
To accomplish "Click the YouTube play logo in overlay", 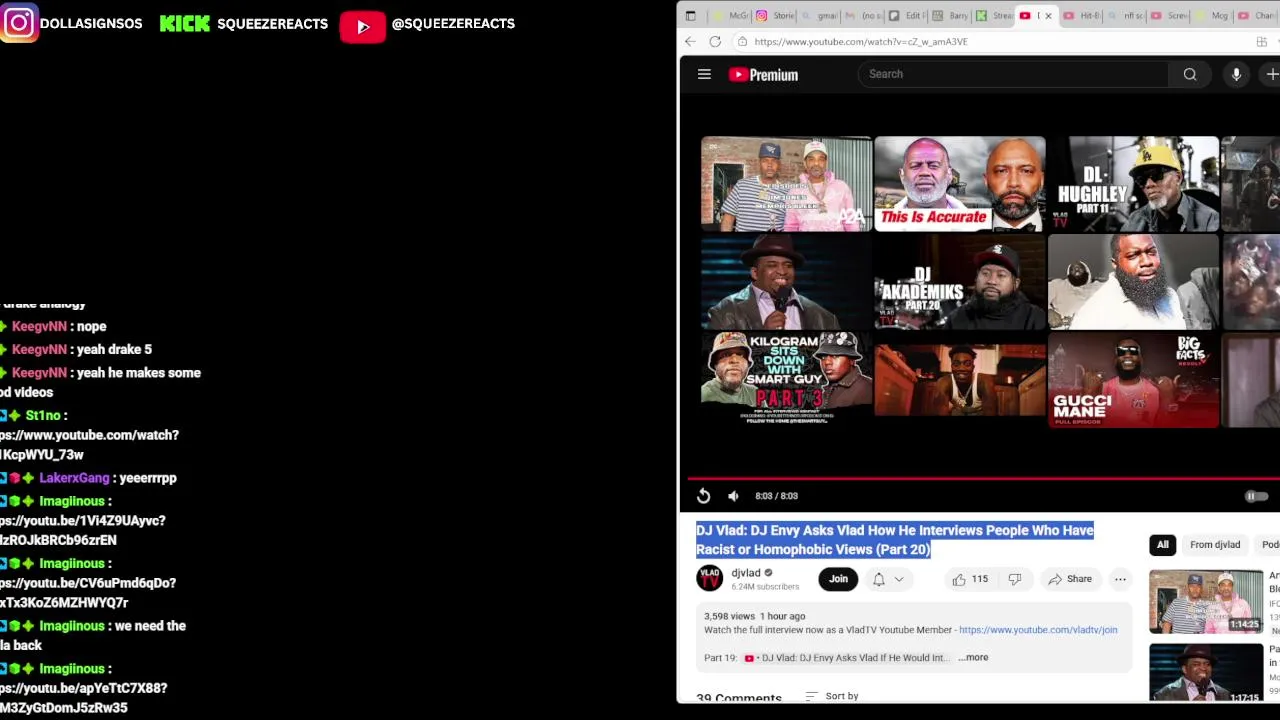I will click(363, 26).
